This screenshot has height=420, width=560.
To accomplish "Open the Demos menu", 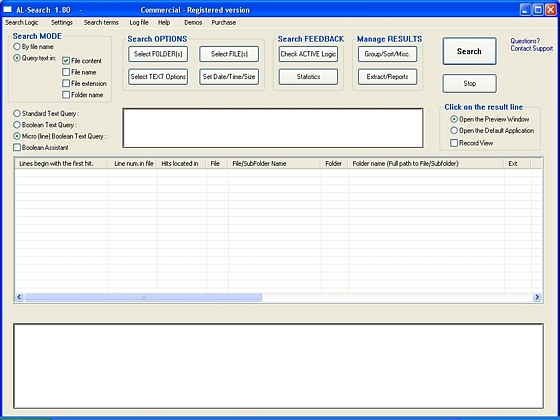I will click(x=193, y=22).
